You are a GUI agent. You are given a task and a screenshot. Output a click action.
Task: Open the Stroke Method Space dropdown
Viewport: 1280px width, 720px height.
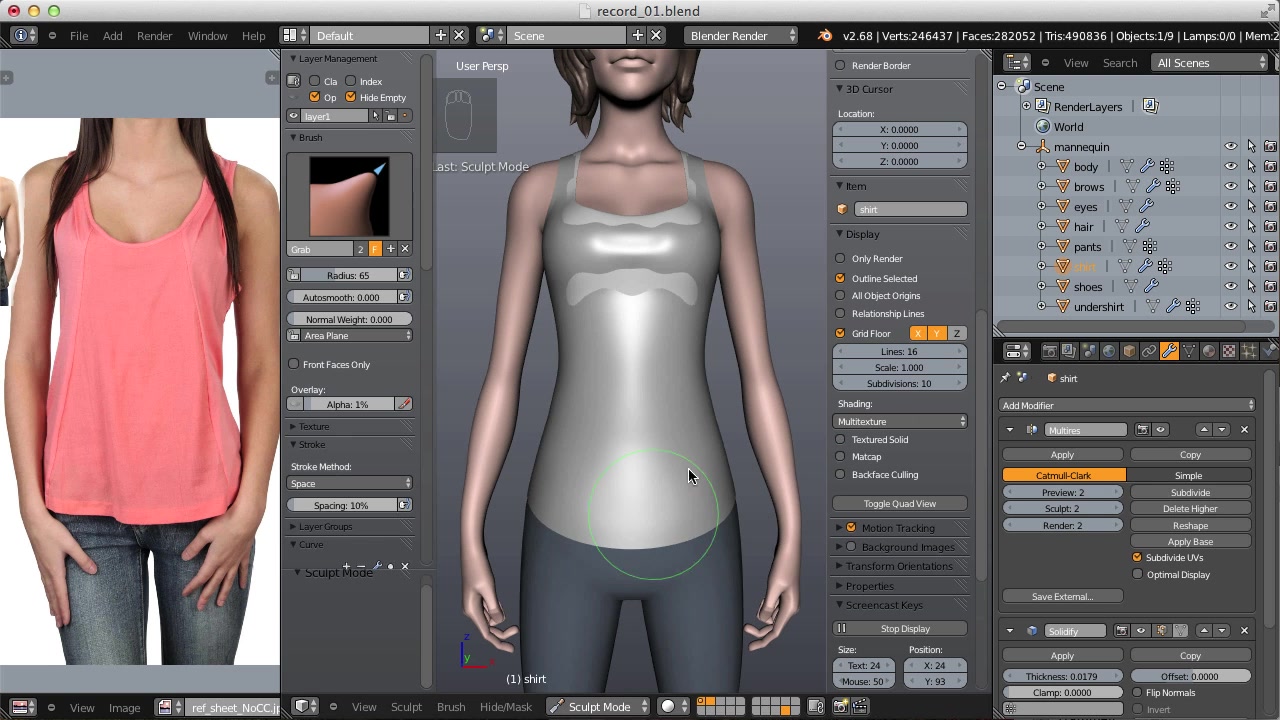pos(350,484)
